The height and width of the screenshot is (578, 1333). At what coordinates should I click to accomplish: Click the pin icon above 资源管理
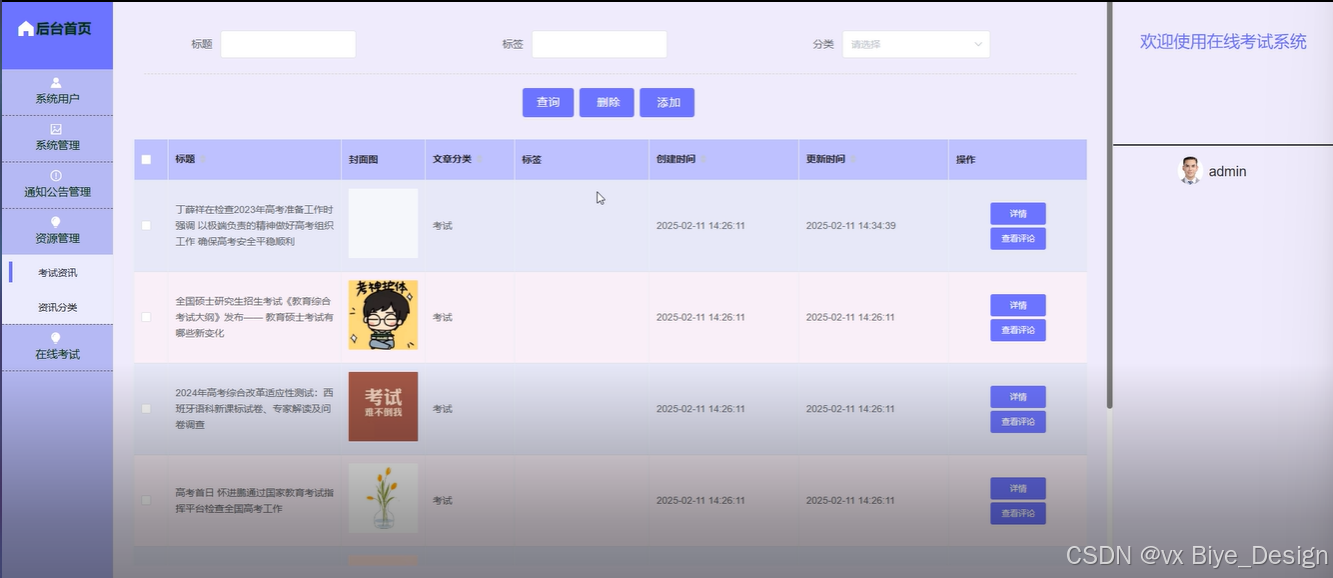[x=56, y=222]
